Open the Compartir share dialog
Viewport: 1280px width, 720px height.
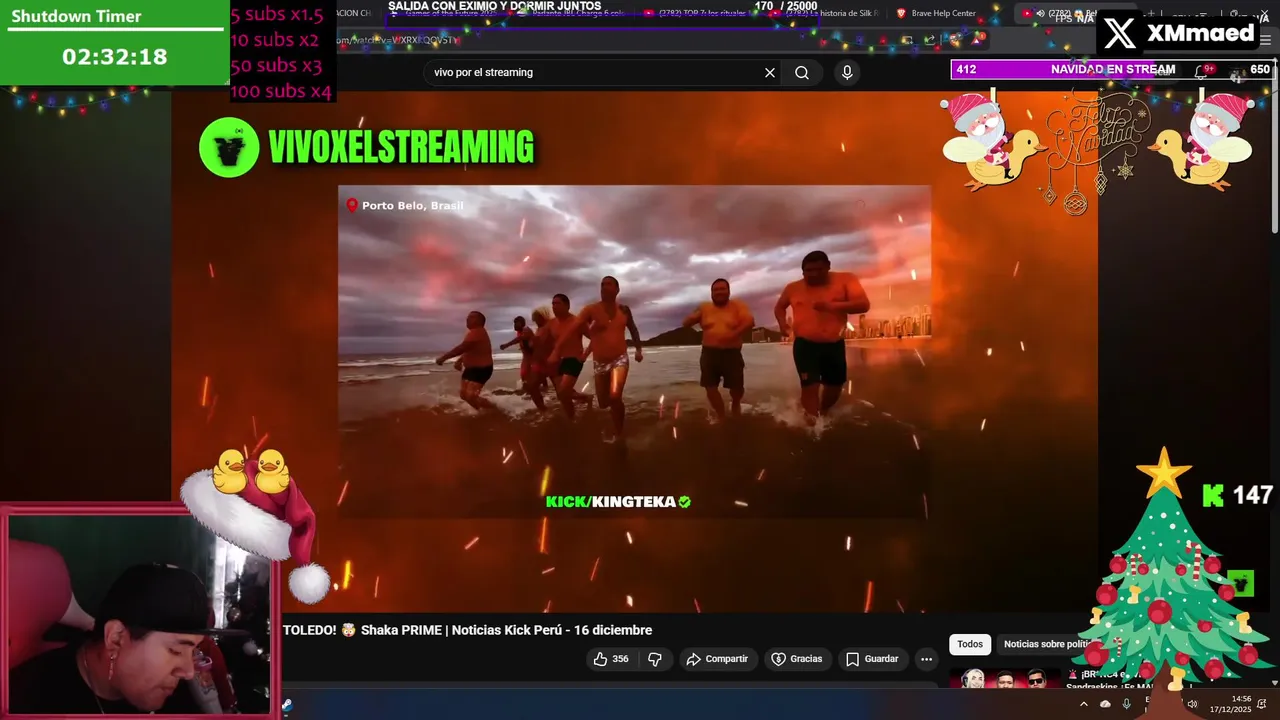click(717, 659)
